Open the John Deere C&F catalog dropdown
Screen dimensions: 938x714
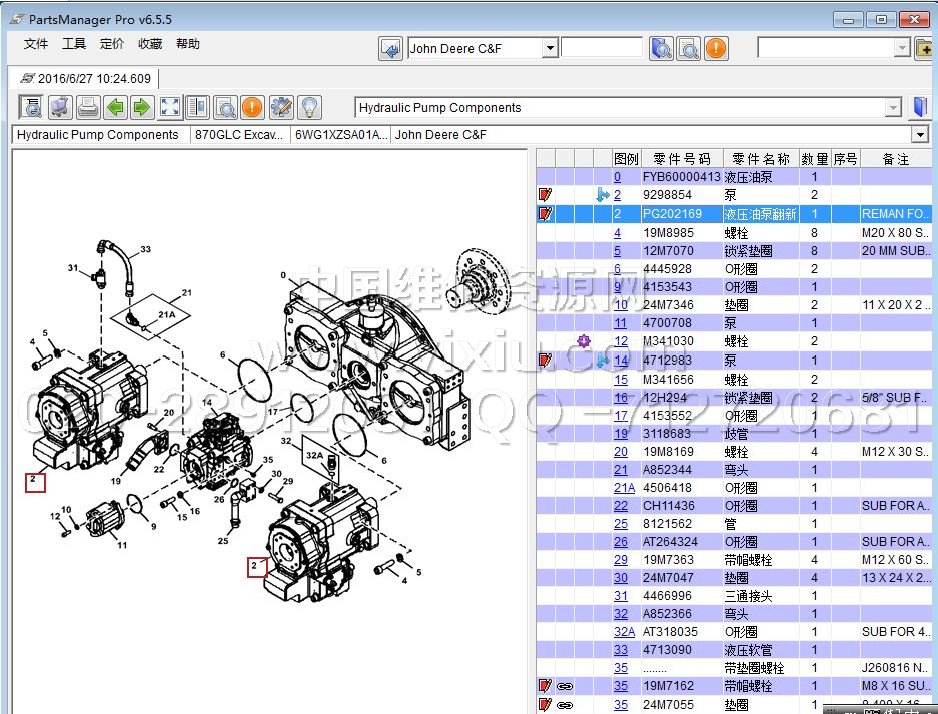[x=550, y=48]
